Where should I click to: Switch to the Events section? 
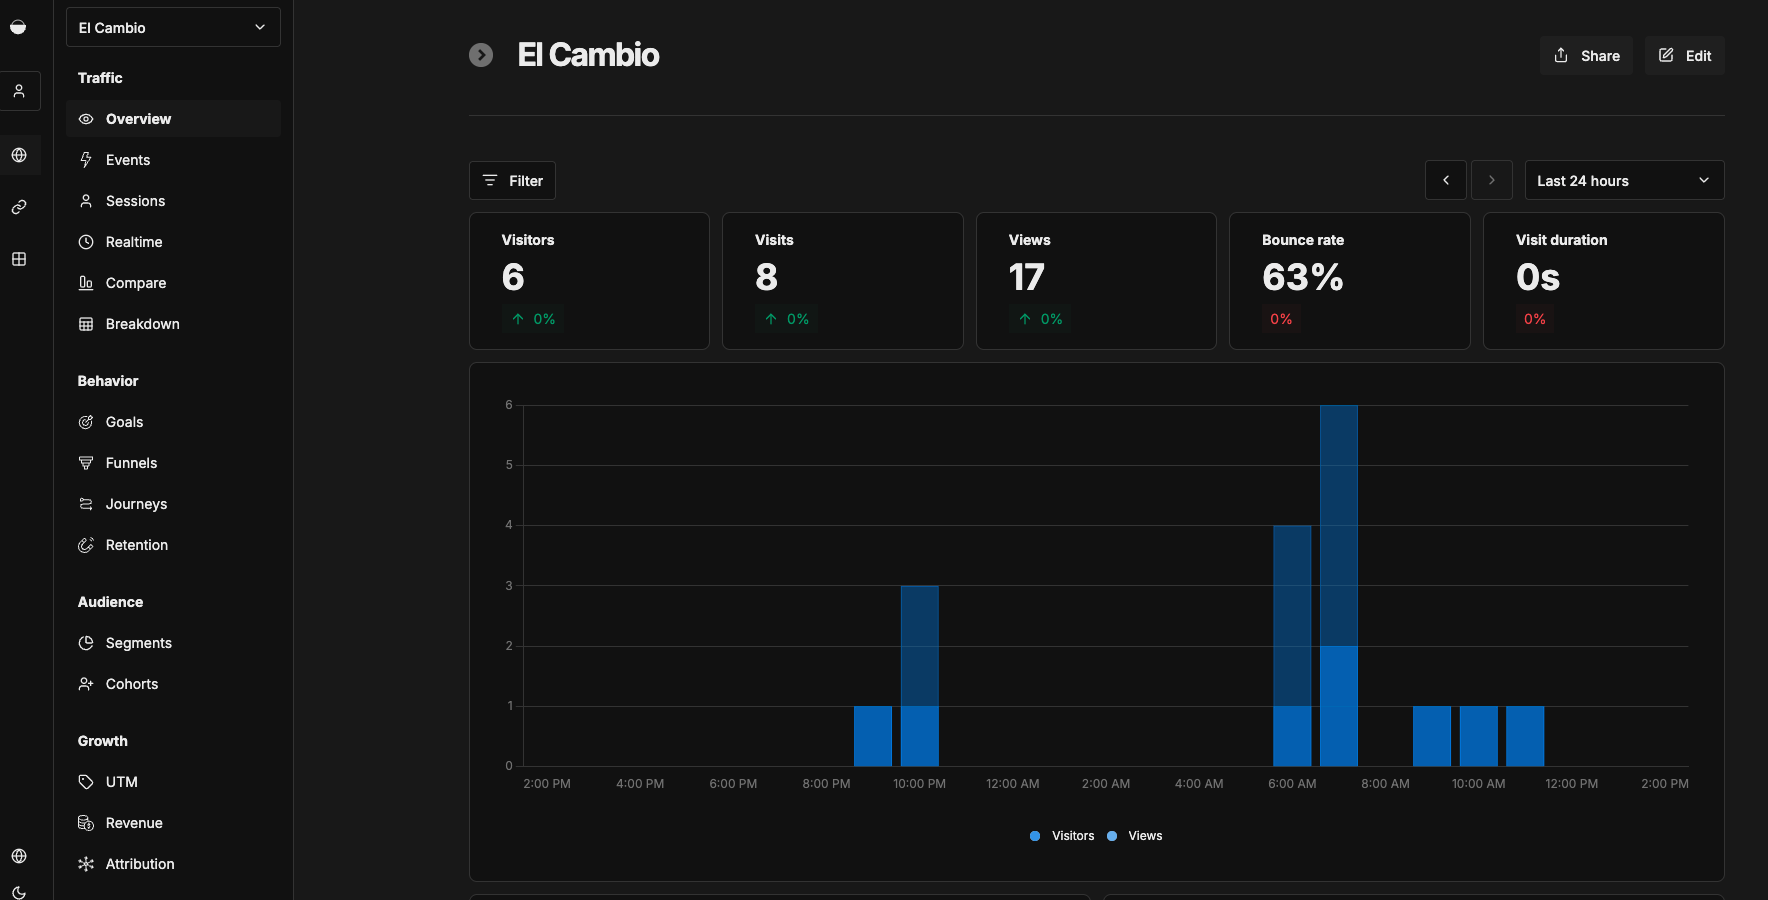coord(127,159)
